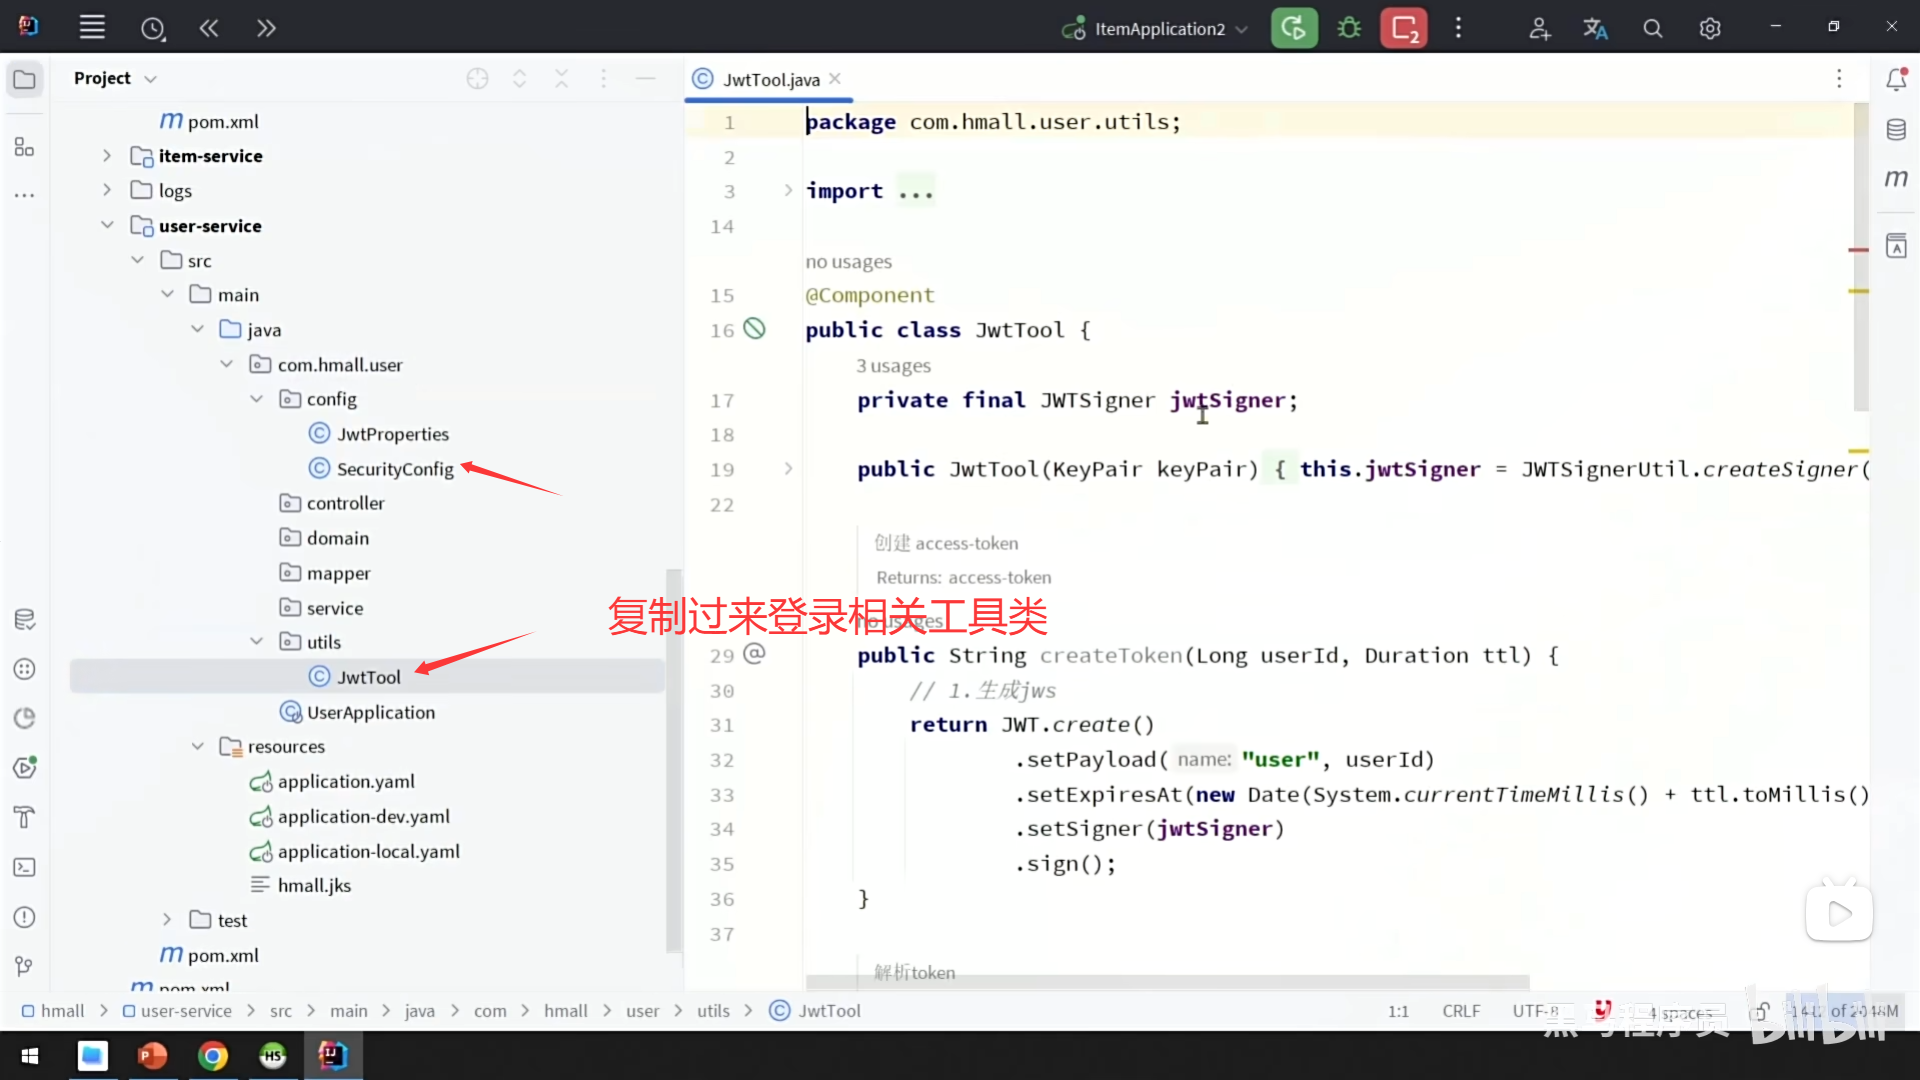
Task: Open the Maven tool window
Action: click(1896, 179)
